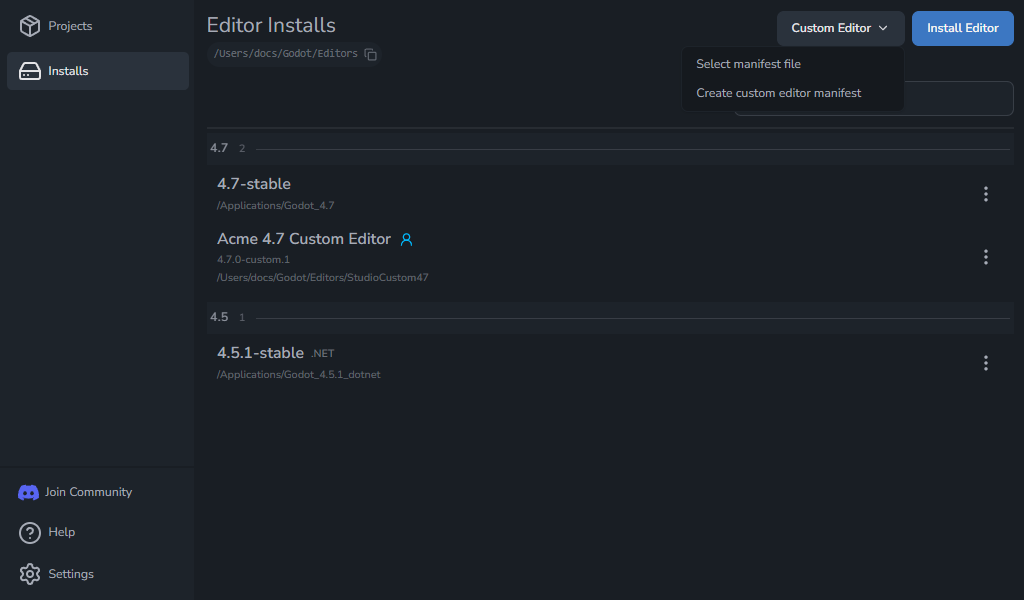Open the Custom Editor dropdown

click(840, 28)
